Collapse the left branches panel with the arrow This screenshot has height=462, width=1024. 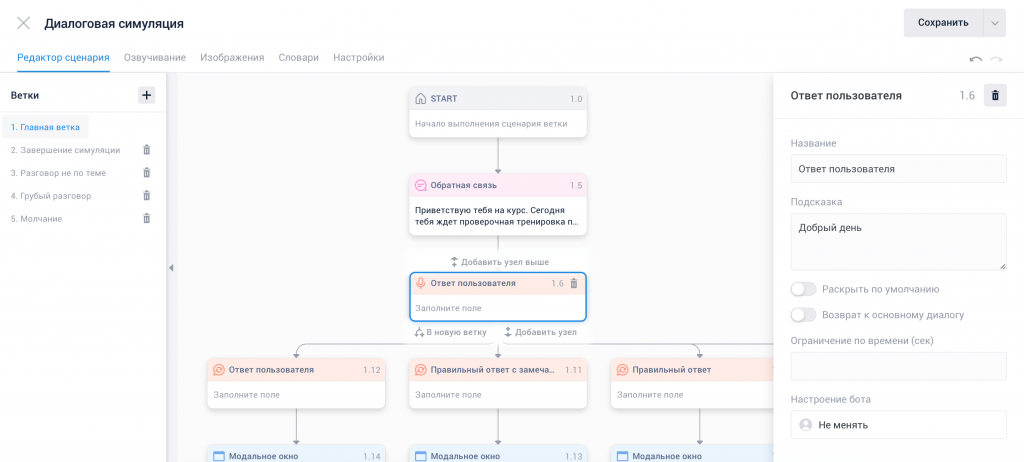pyautogui.click(x=170, y=268)
